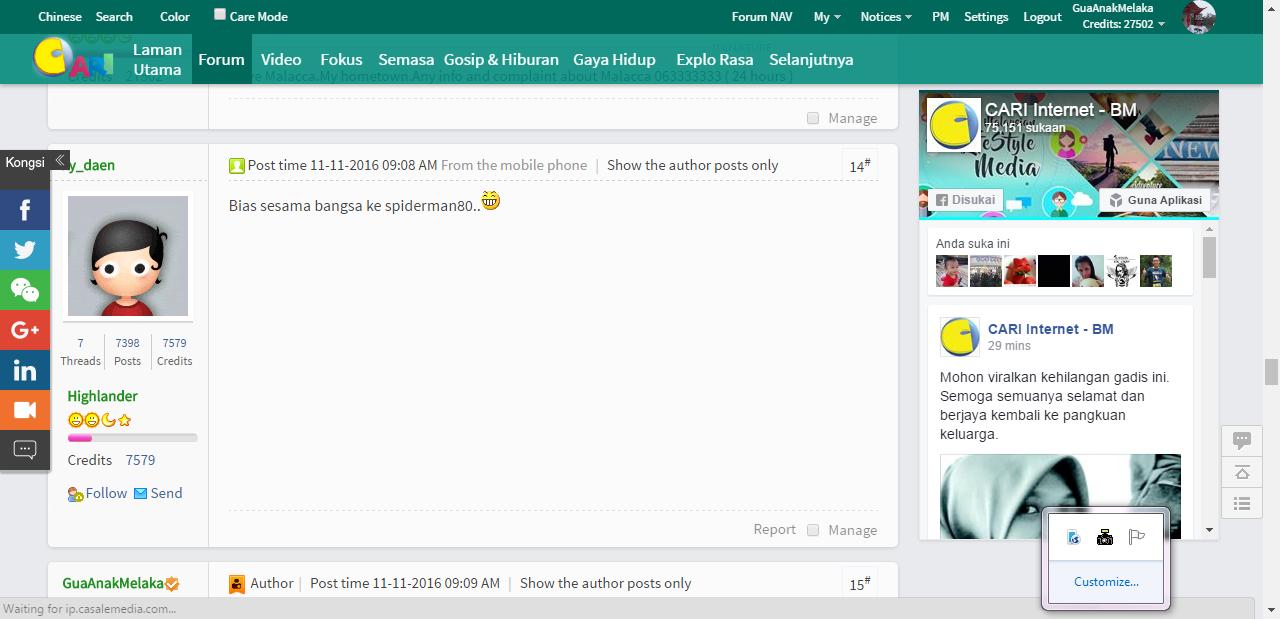Open y_daen's profile username link
Viewport: 1280px width, 619px height.
(91, 165)
